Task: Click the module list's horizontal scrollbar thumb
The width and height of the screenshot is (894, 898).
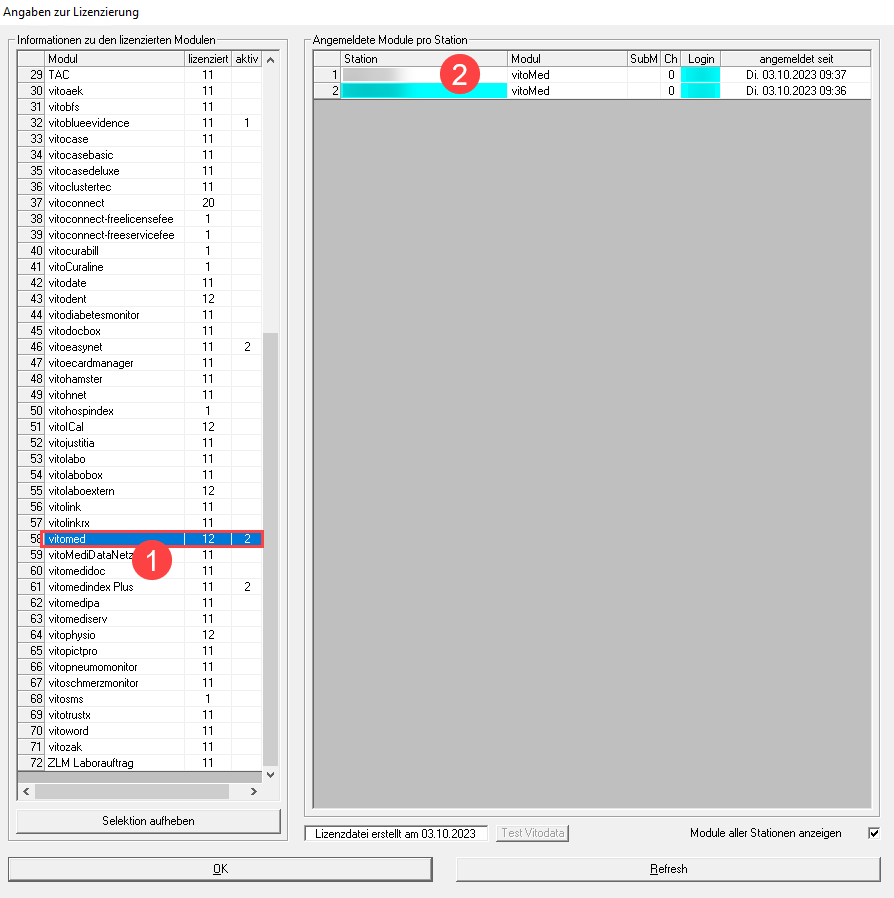Action: (x=132, y=791)
